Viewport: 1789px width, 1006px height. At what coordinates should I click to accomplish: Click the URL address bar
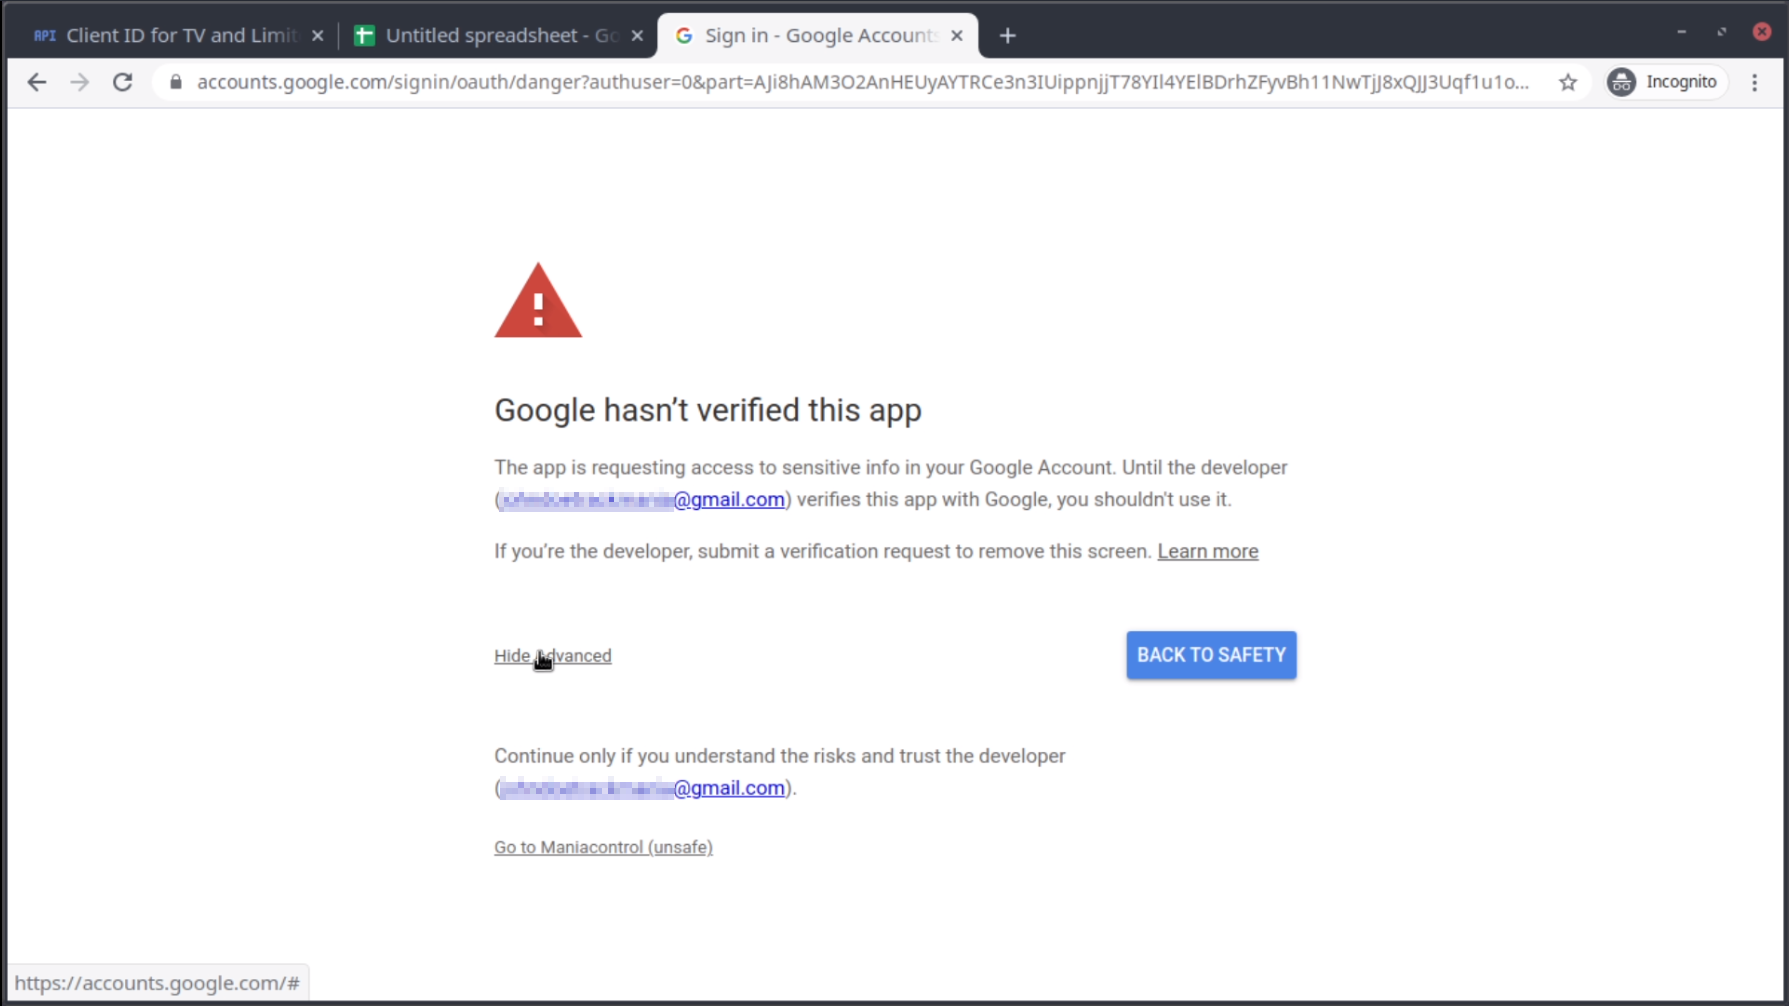[x=860, y=82]
